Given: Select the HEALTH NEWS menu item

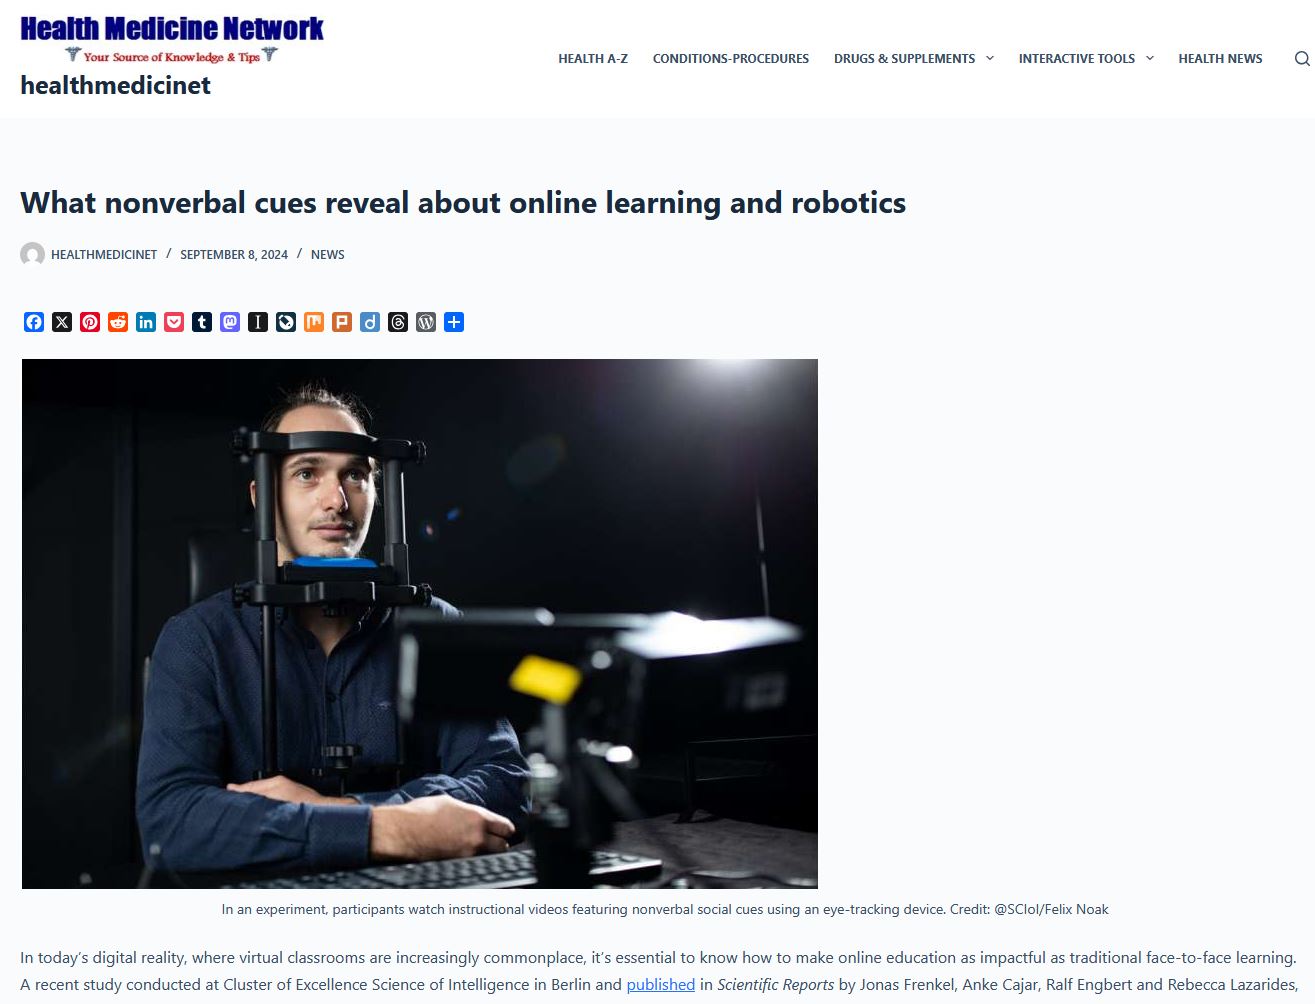Looking at the screenshot, I should click(1219, 58).
